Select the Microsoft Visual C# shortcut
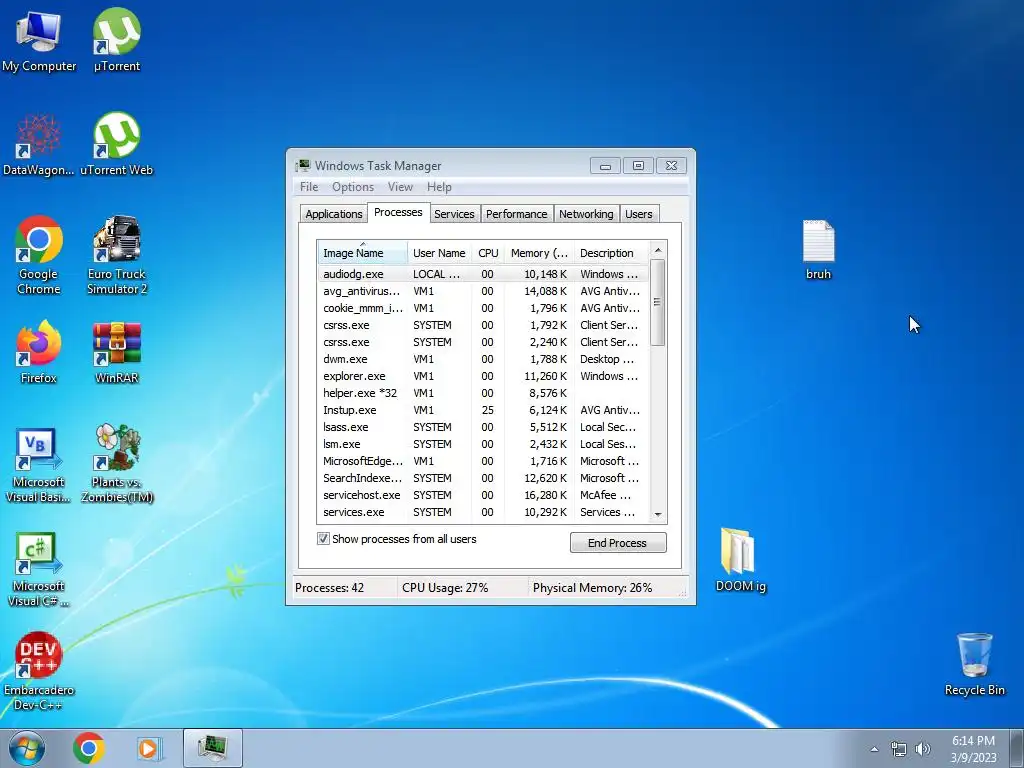Screen dimensions: 1024x768 [x=39, y=568]
